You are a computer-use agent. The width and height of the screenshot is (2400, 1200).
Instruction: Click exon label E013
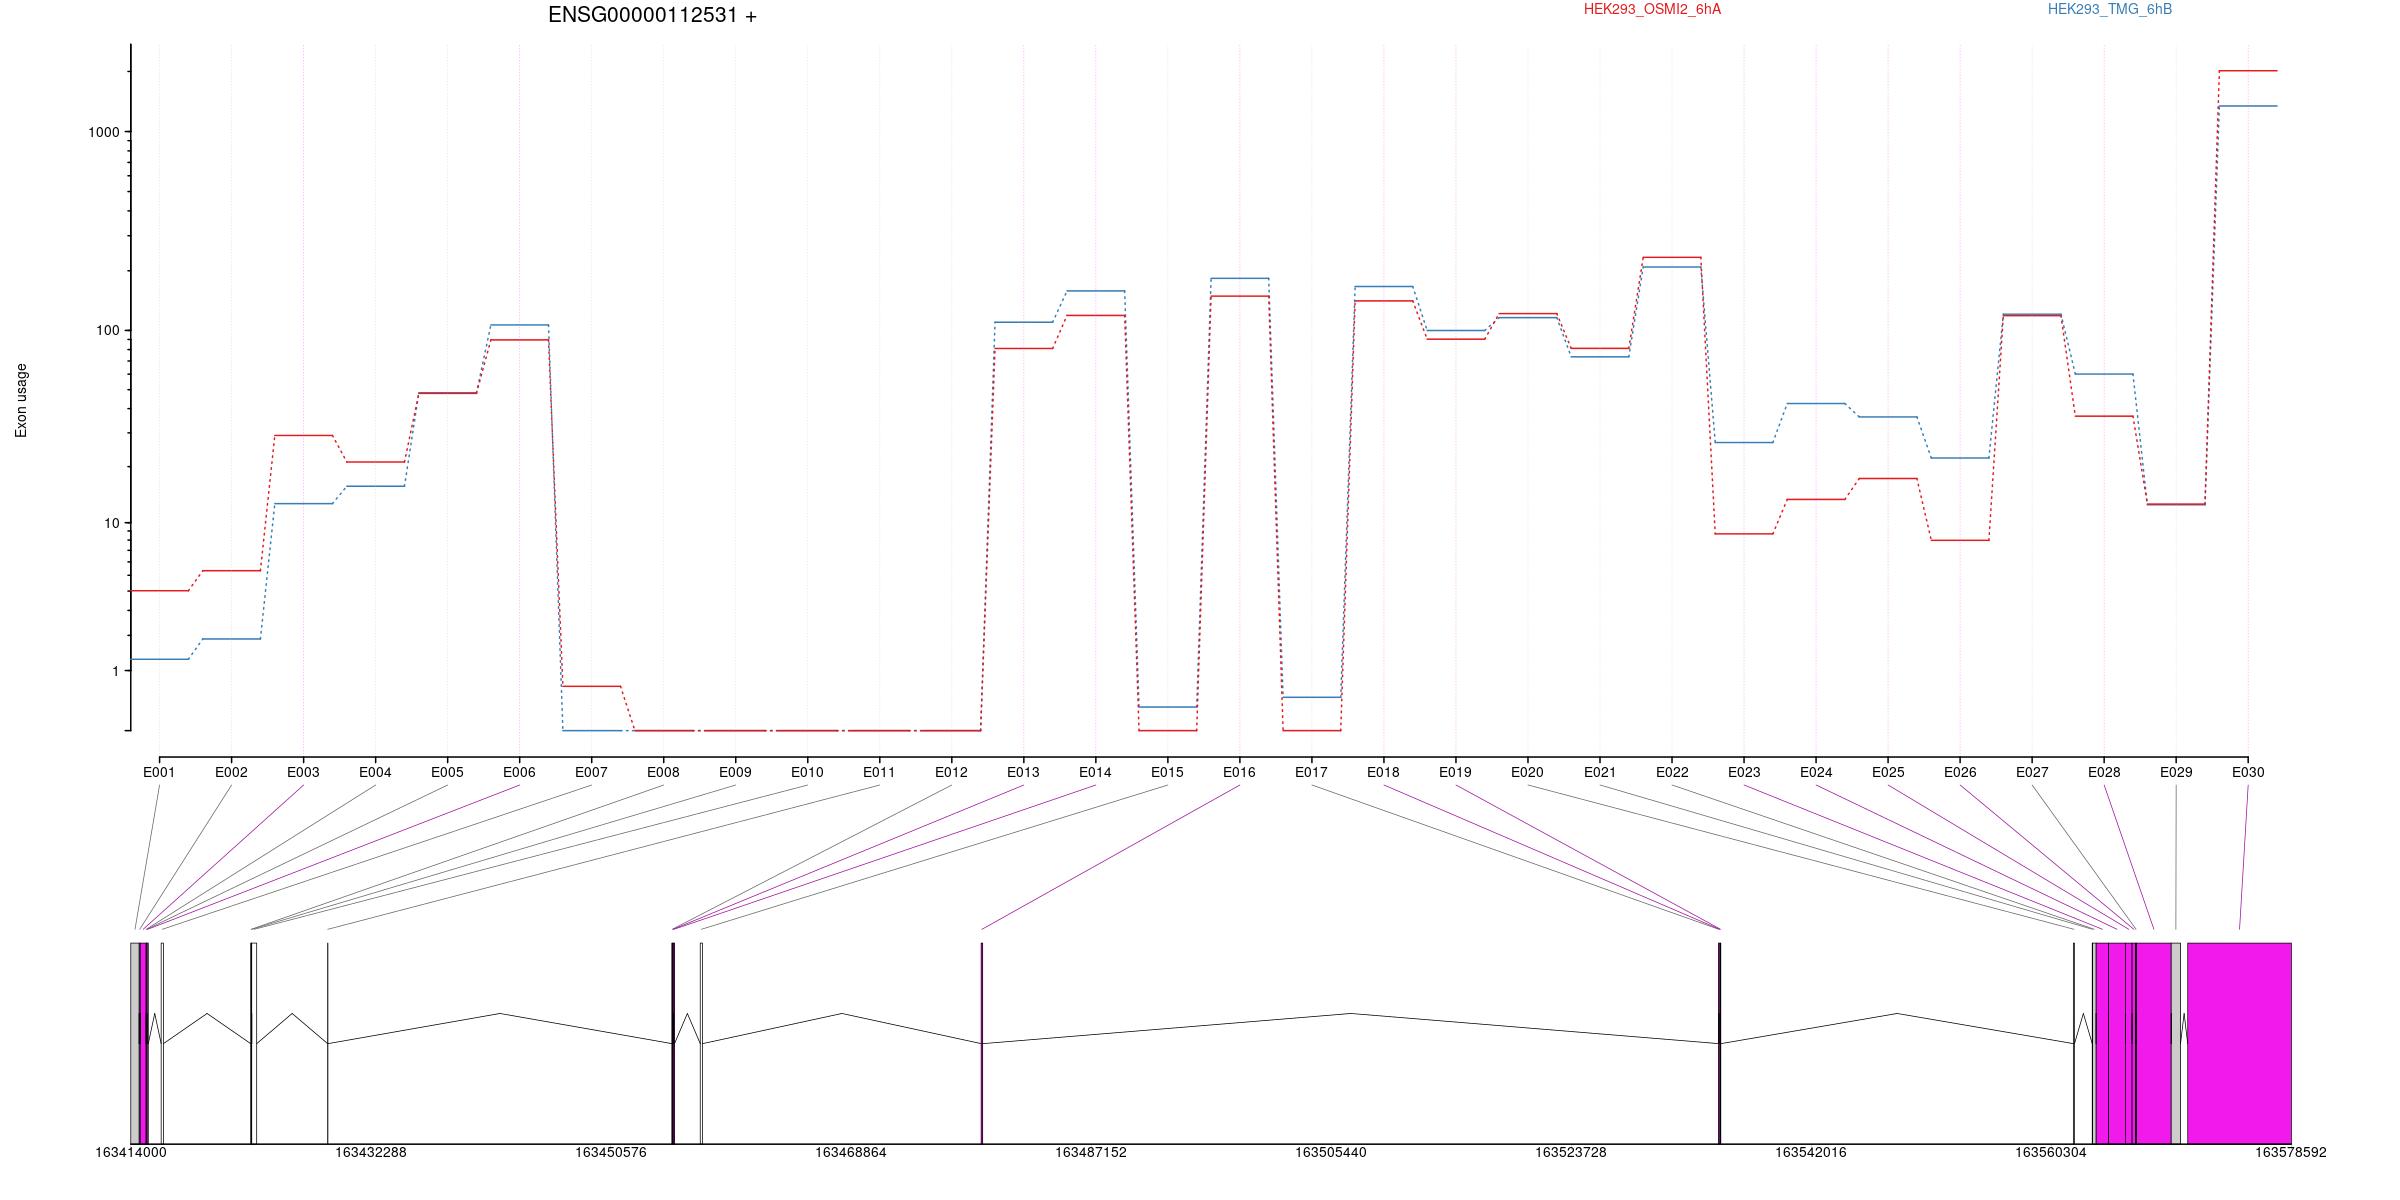[x=1023, y=772]
